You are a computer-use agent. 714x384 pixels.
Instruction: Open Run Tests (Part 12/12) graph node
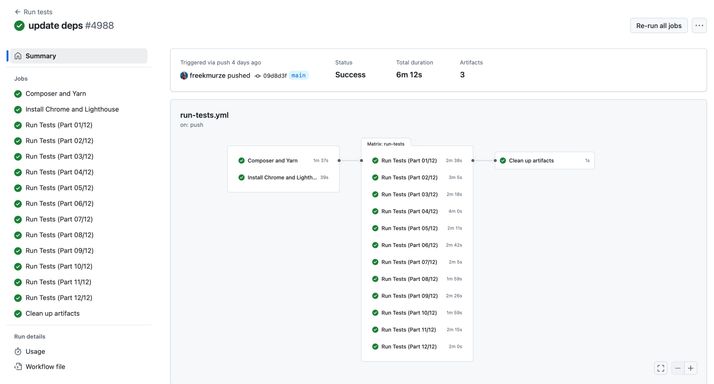pyautogui.click(x=417, y=347)
